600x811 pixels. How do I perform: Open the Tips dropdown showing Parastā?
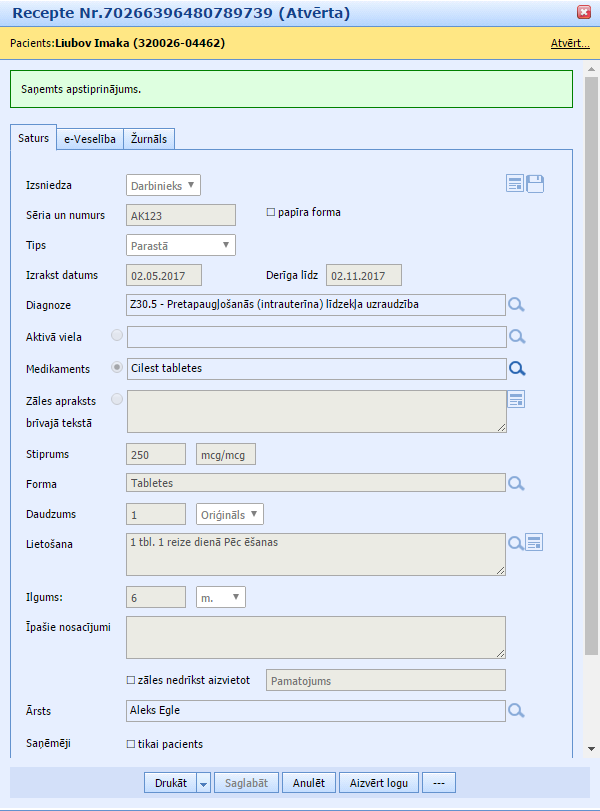coord(181,245)
